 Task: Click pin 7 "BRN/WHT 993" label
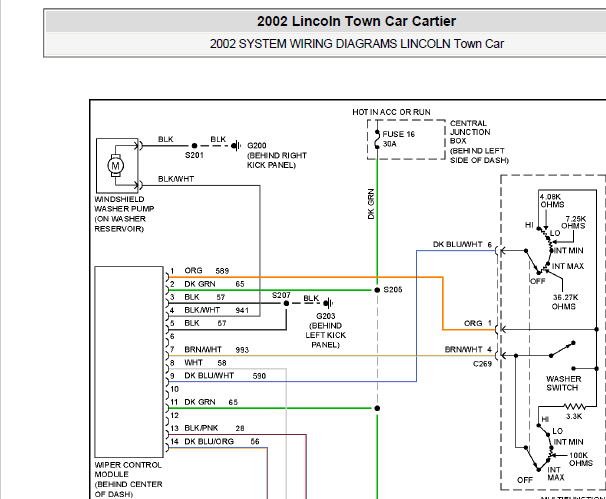click(x=216, y=350)
